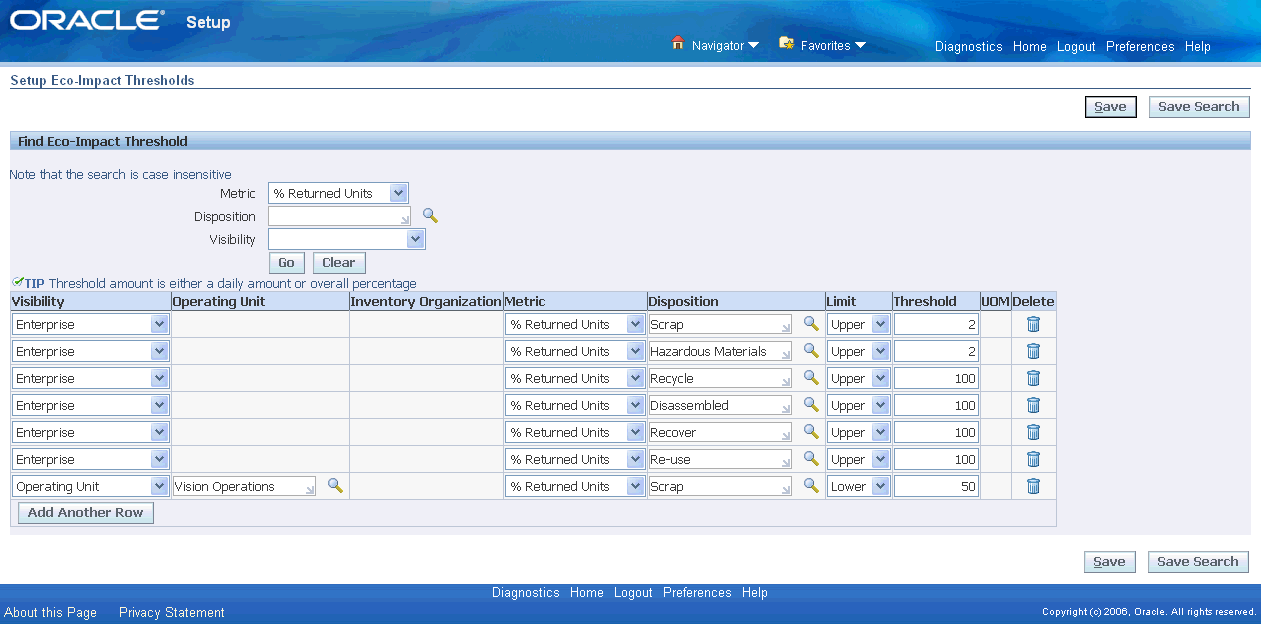
Task: Click the Threshold field showing 50
Action: 936,487
